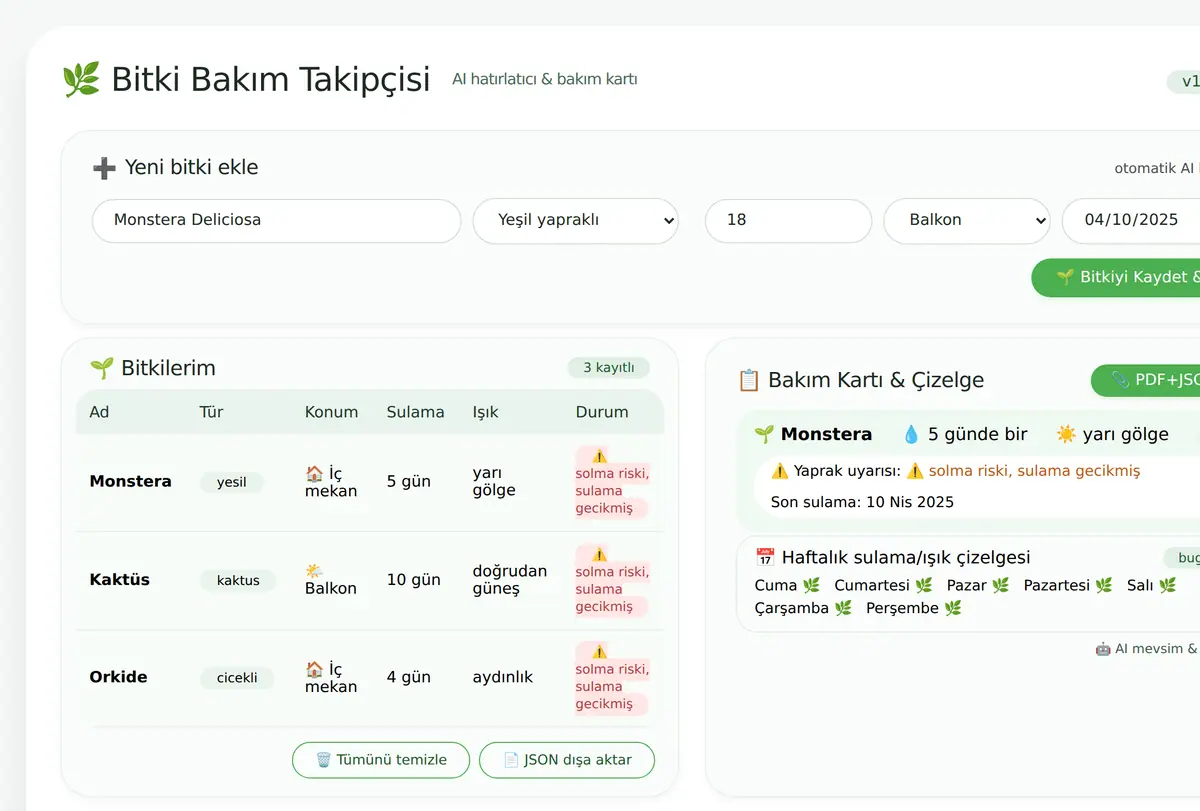Click the leaf icon next to Çarşamba
This screenshot has width=1200, height=811.
pyautogui.click(x=844, y=608)
